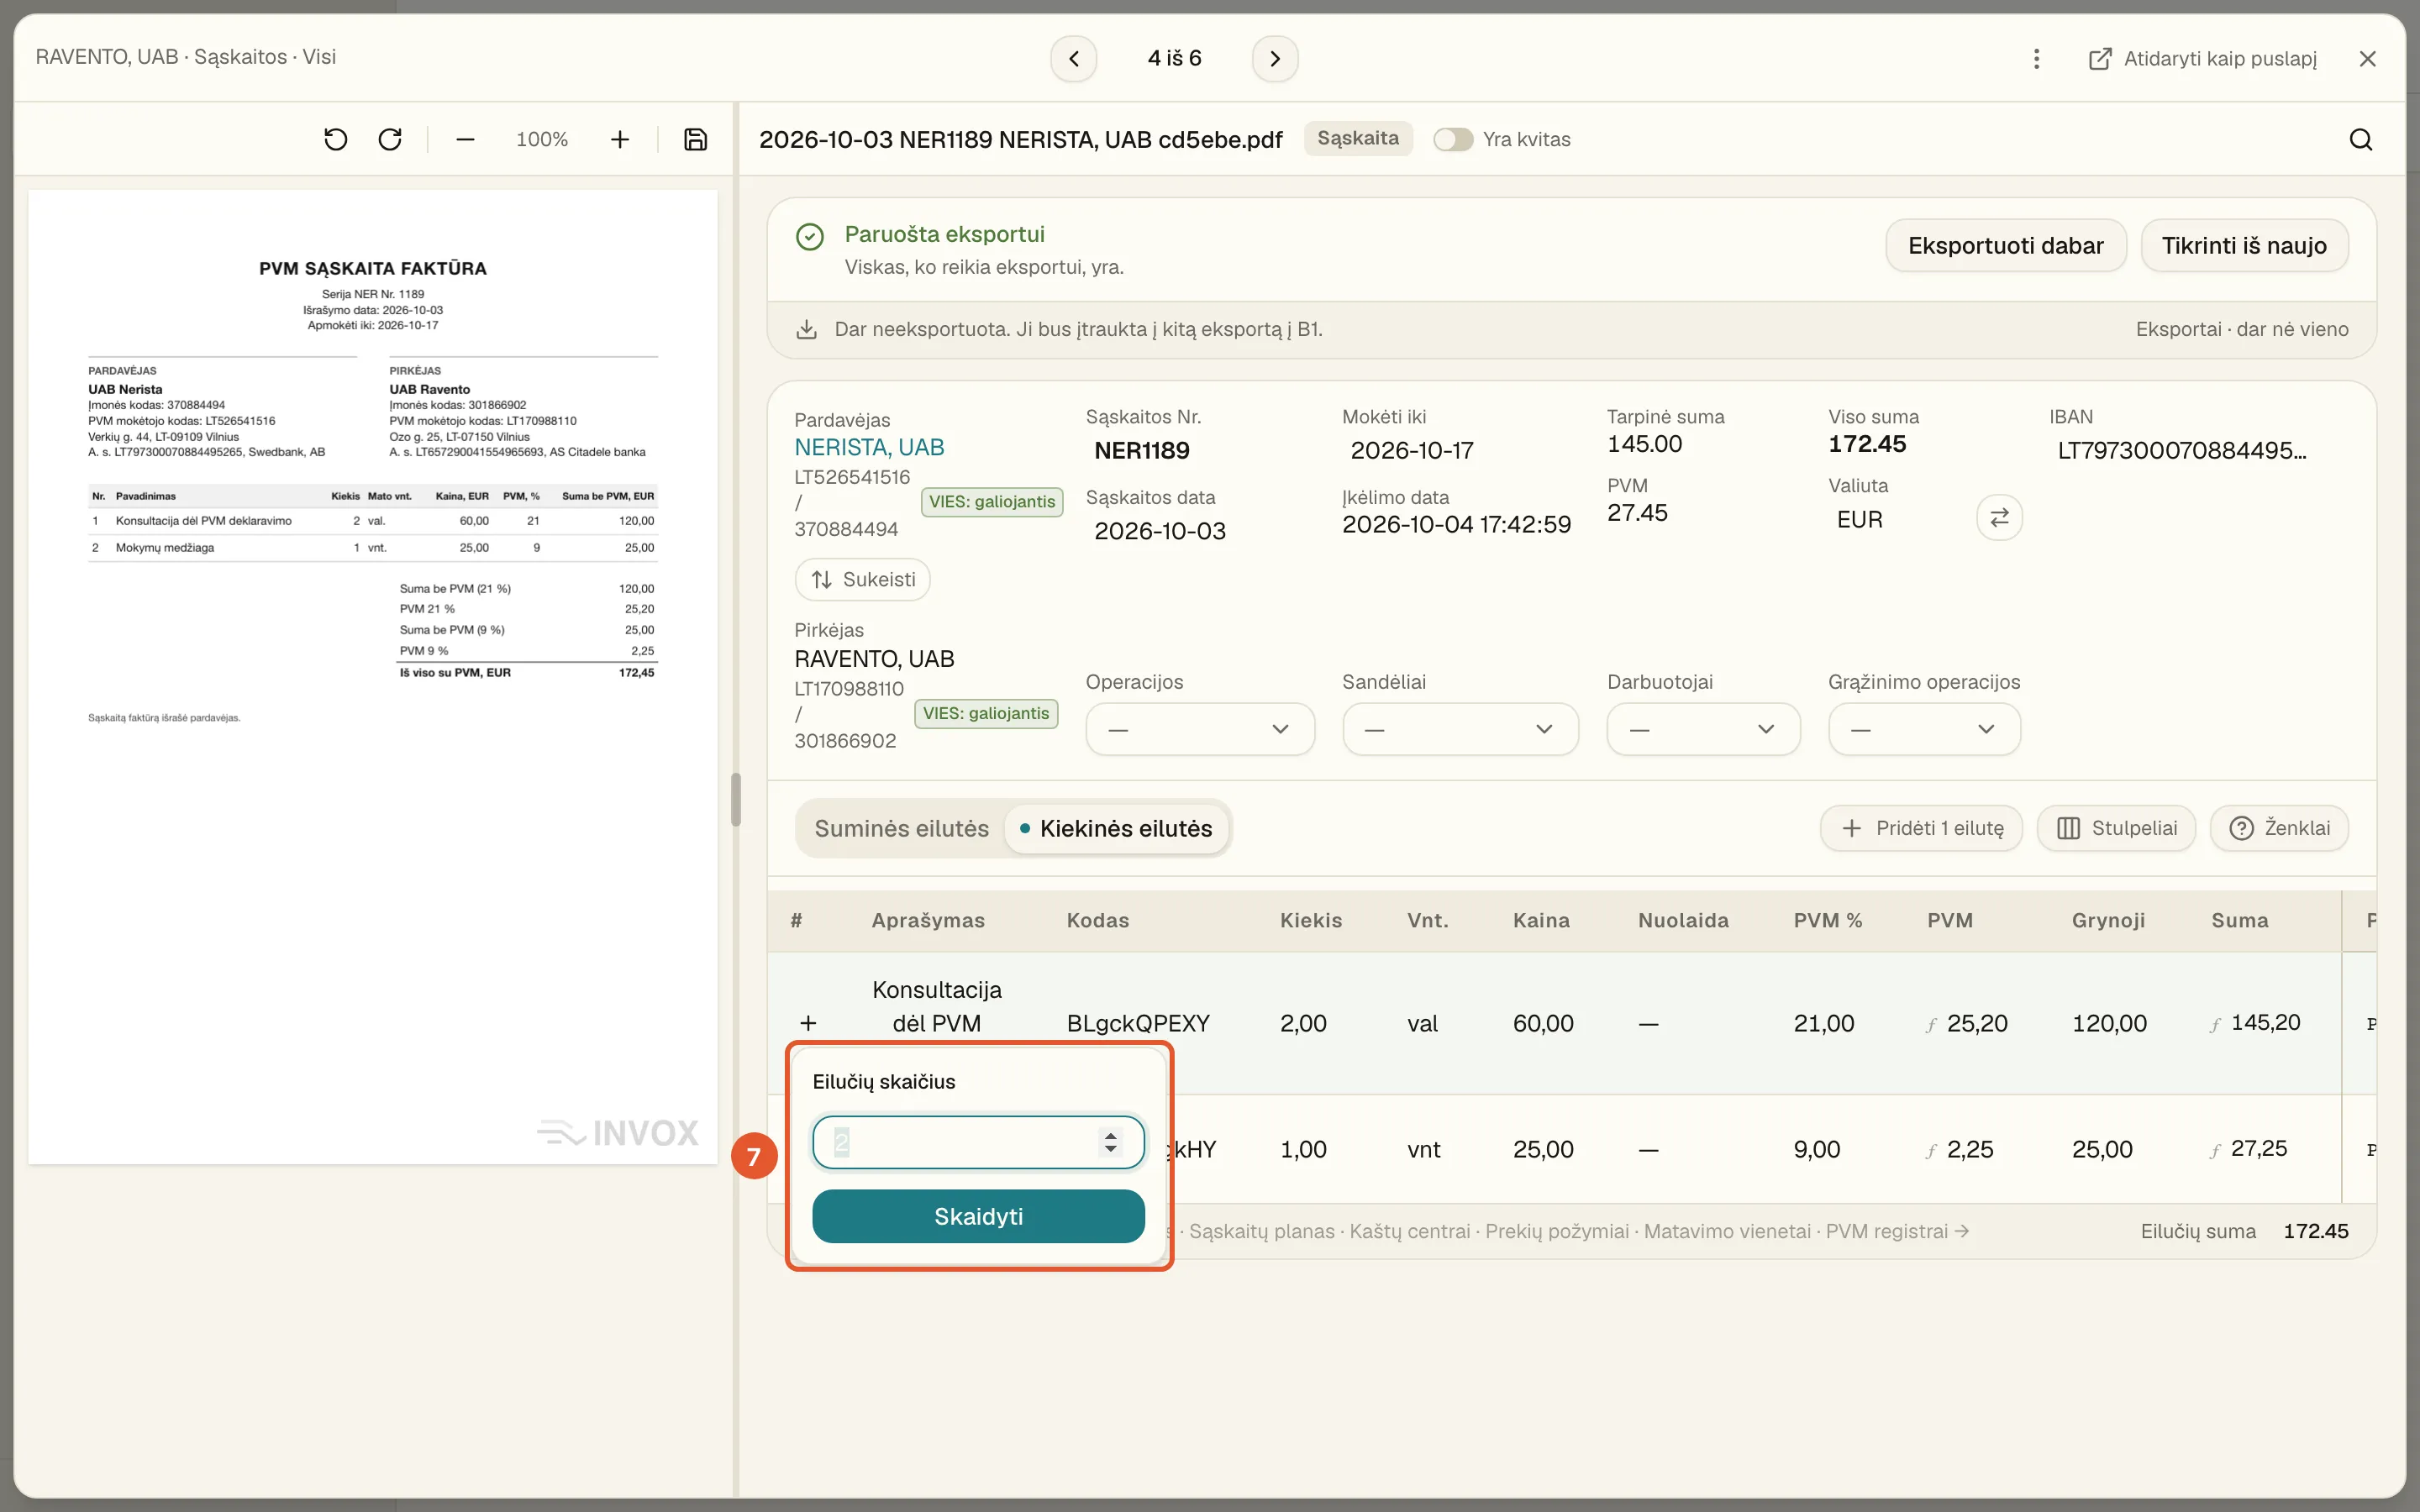Image resolution: width=2420 pixels, height=1512 pixels.
Task: Click the pane divider handle
Action: 736,799
